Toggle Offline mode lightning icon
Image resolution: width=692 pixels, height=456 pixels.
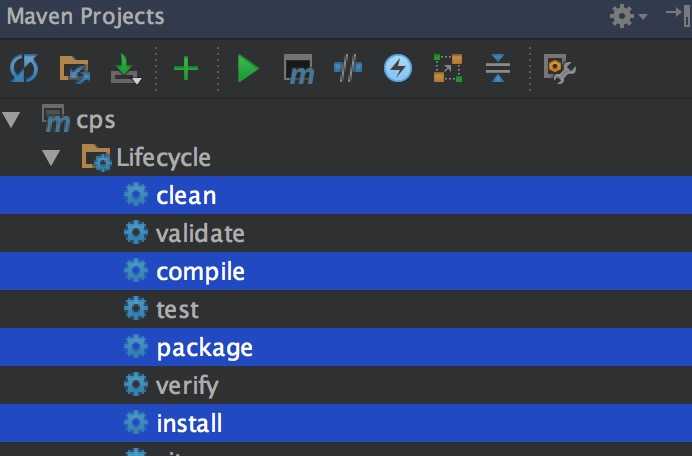(398, 68)
